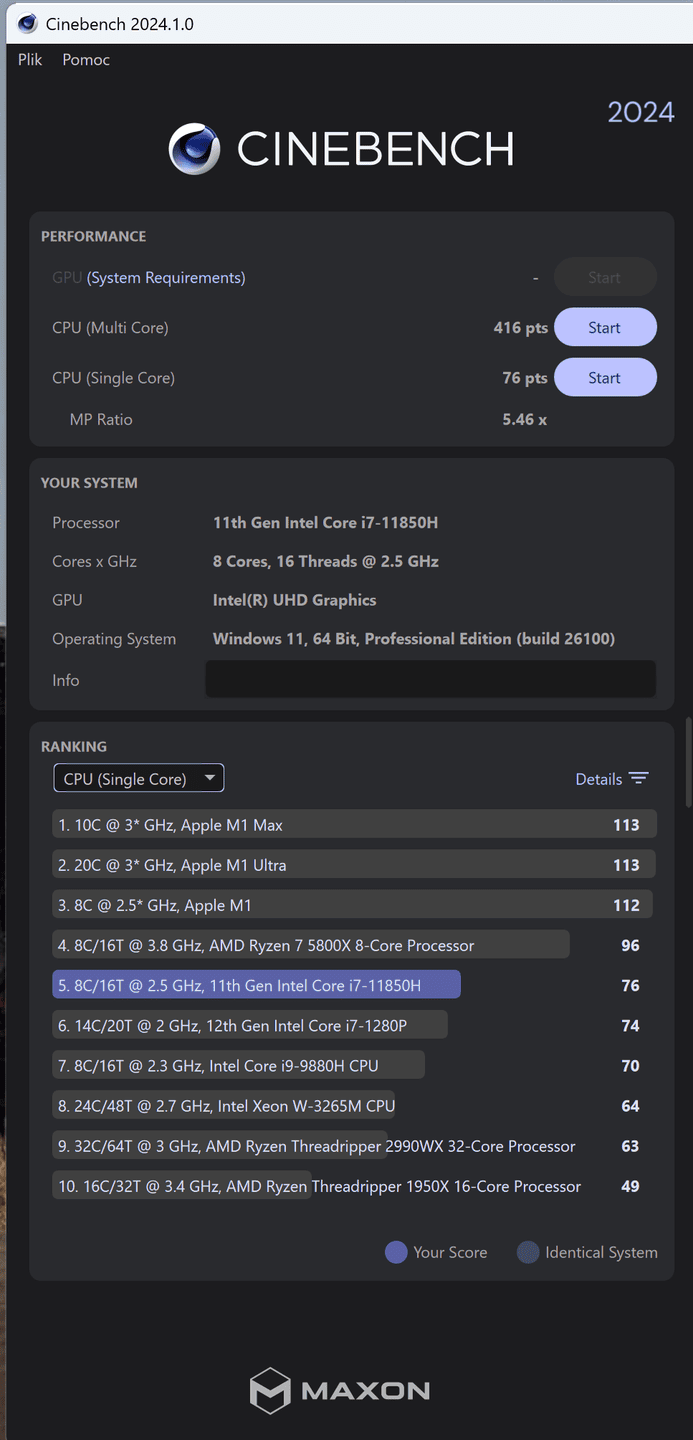Click the Intel(R) UHD Graphics value
693x1440 pixels.
[295, 600]
